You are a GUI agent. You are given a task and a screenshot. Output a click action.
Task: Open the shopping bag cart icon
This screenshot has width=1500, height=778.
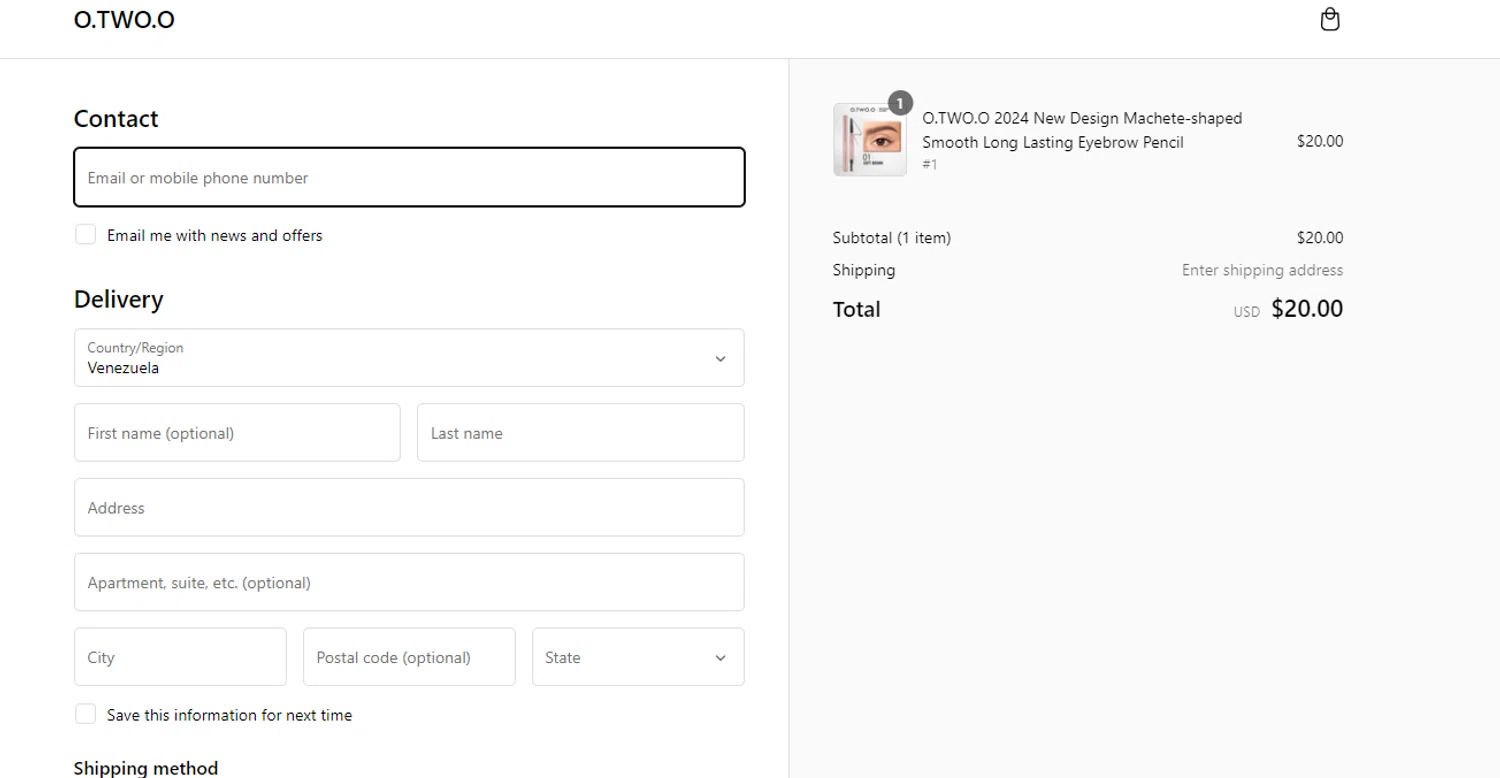coord(1329,19)
